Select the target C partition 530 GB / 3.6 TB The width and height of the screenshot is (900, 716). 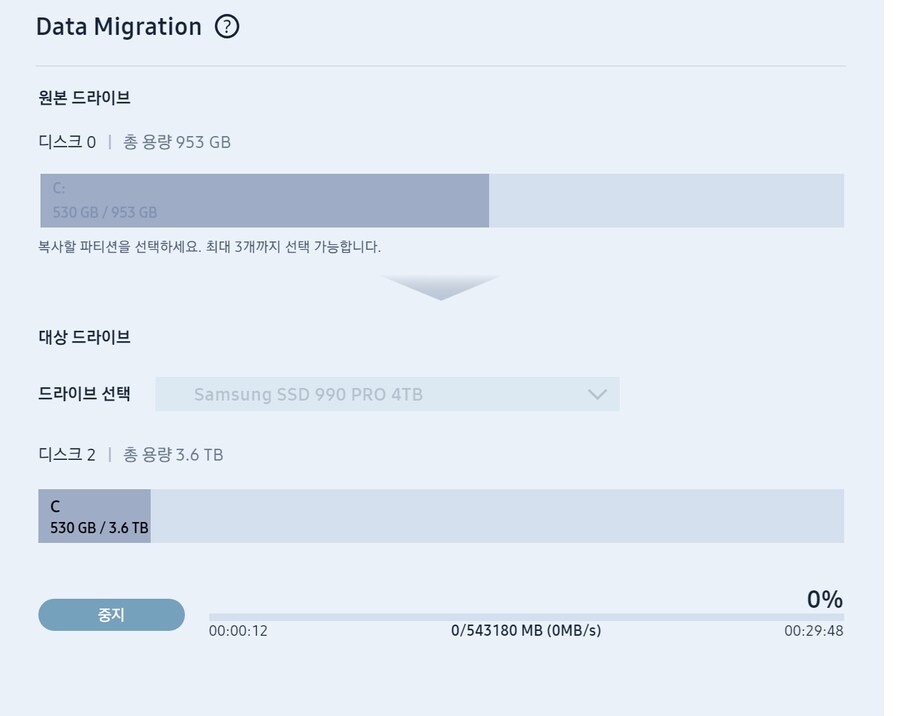94,516
